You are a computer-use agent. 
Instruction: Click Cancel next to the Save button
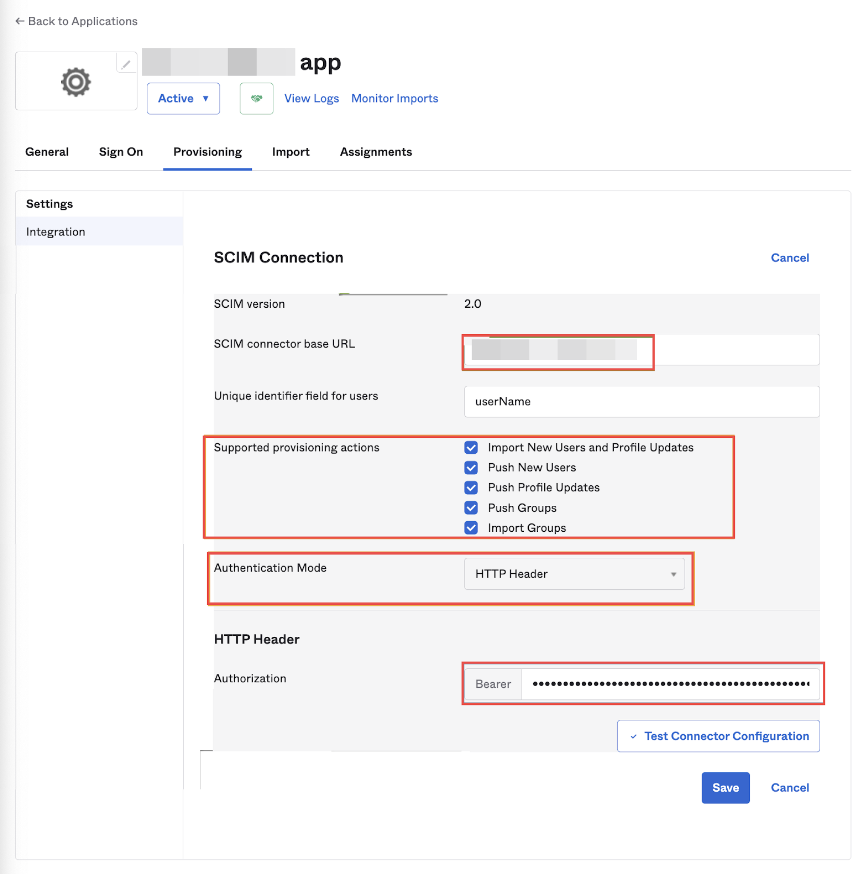790,788
